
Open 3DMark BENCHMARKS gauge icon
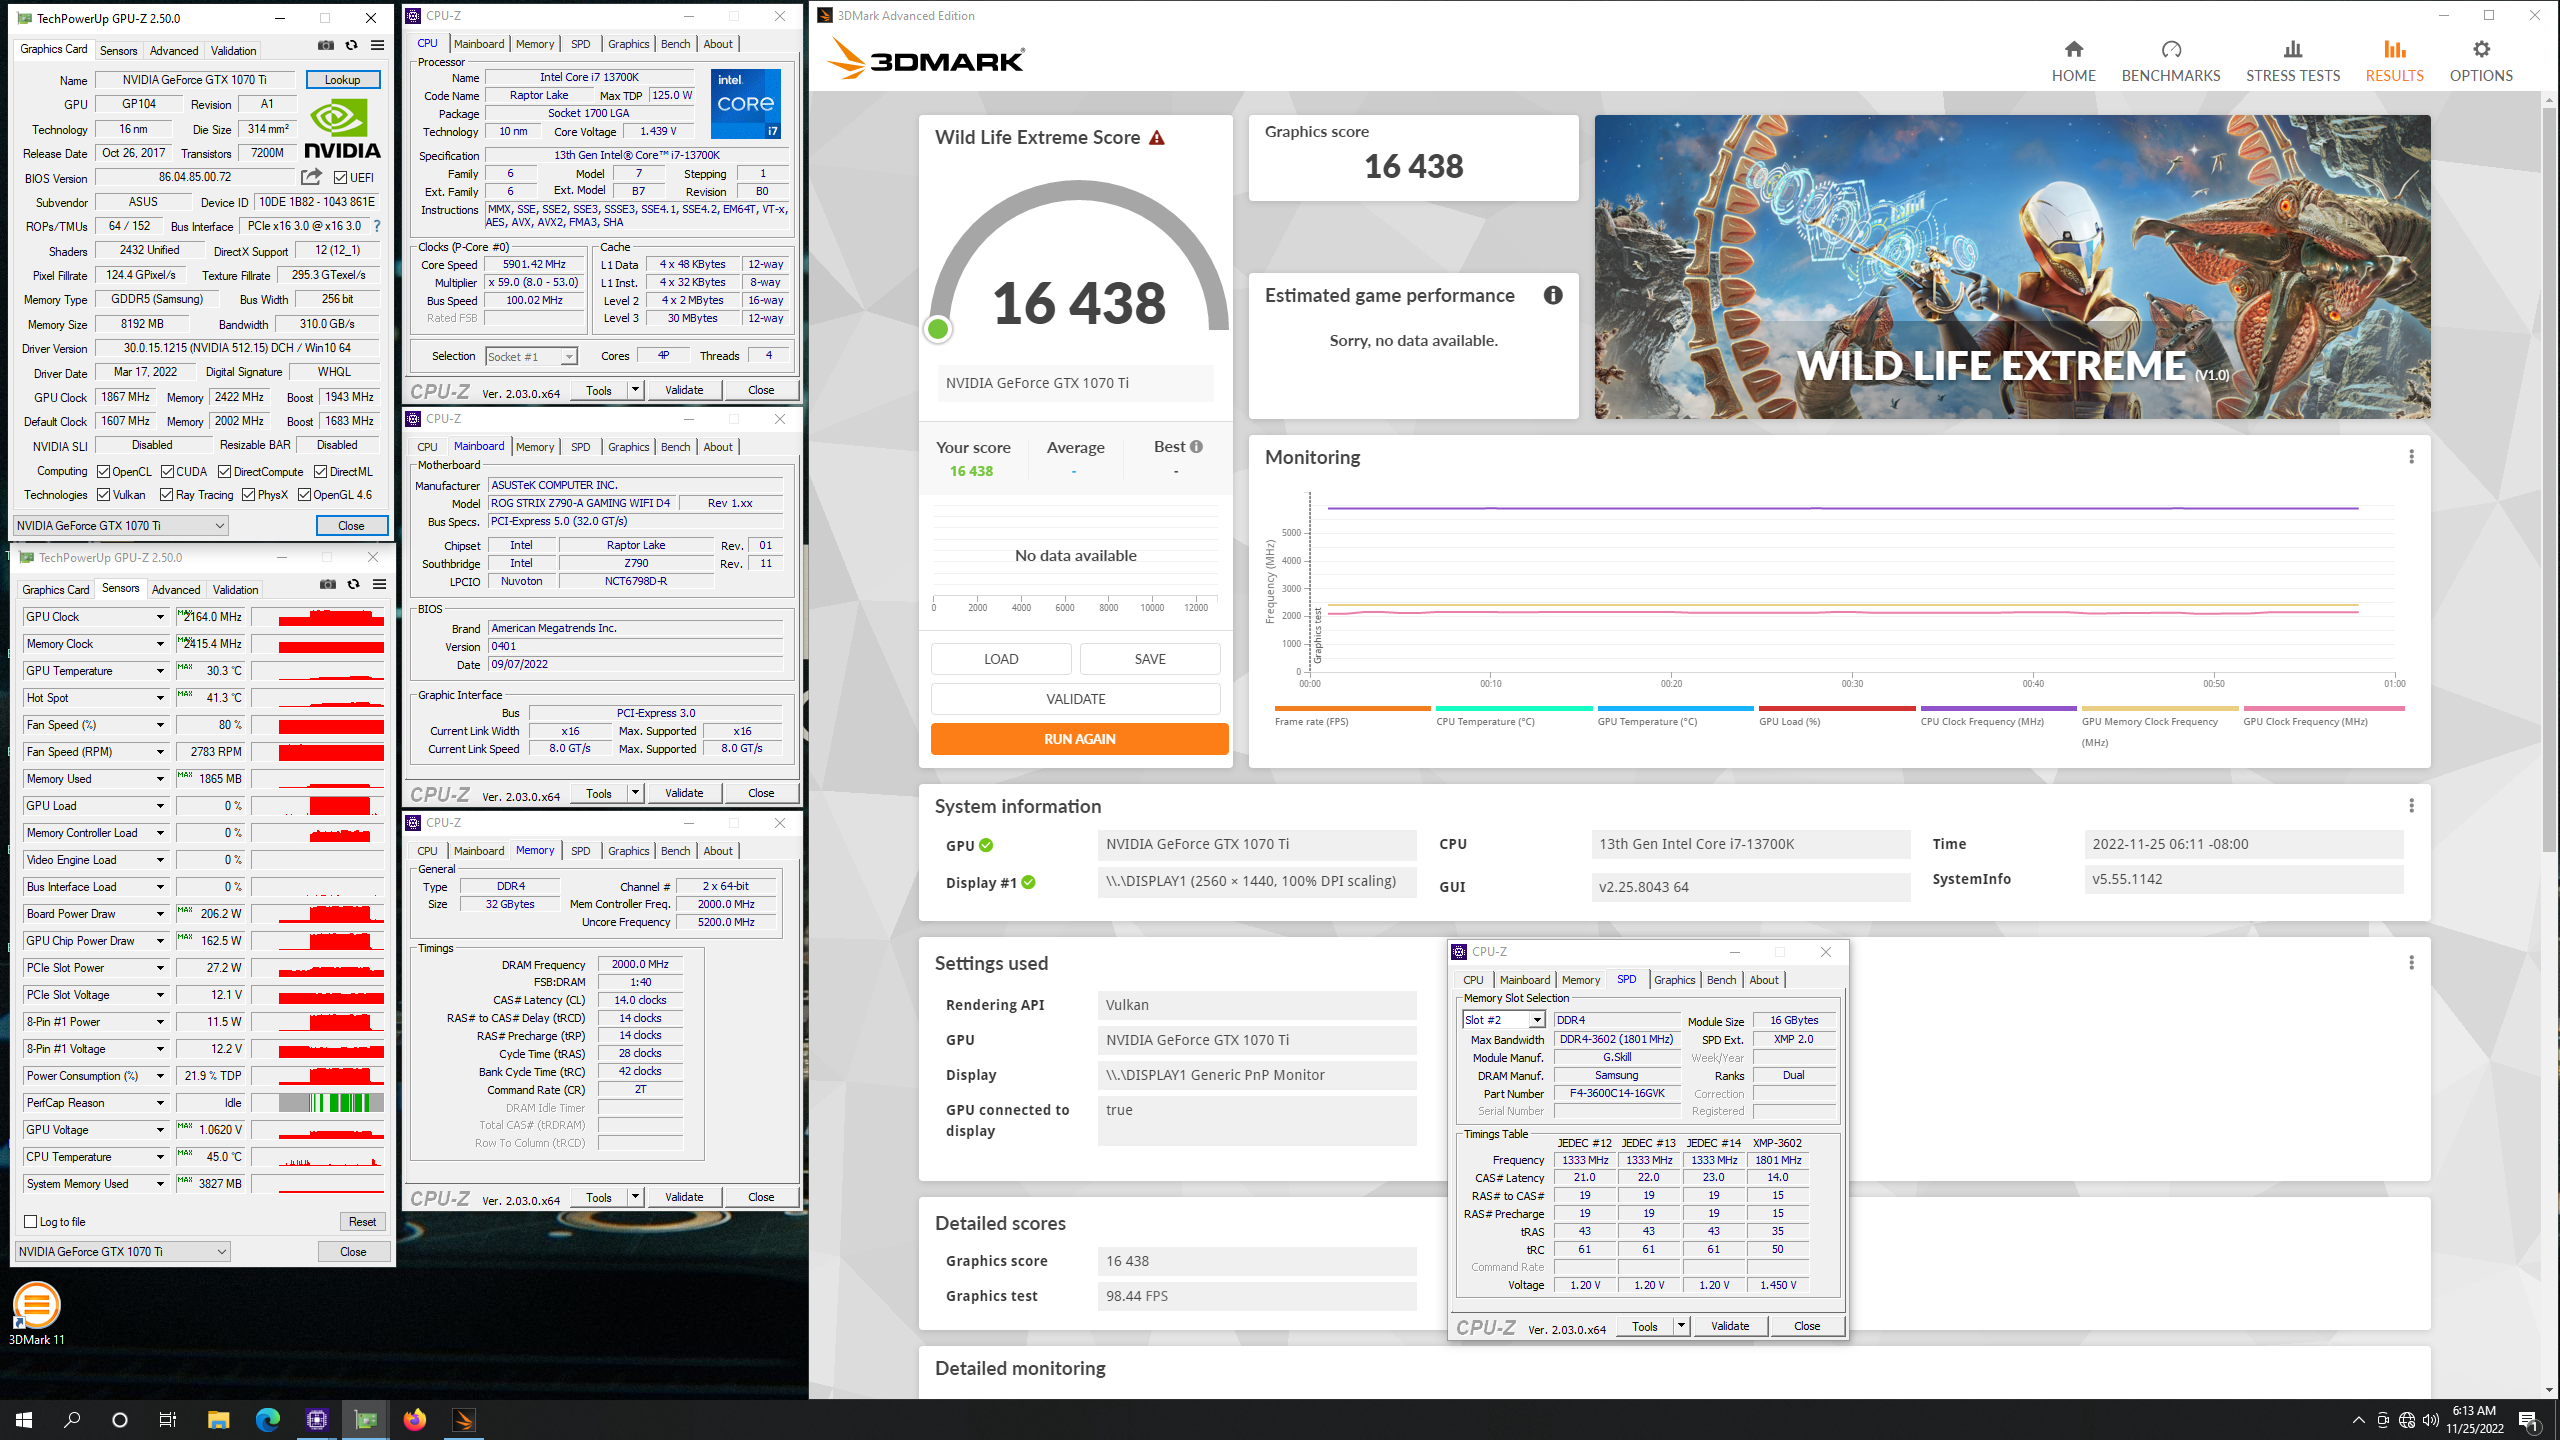pos(2171,49)
